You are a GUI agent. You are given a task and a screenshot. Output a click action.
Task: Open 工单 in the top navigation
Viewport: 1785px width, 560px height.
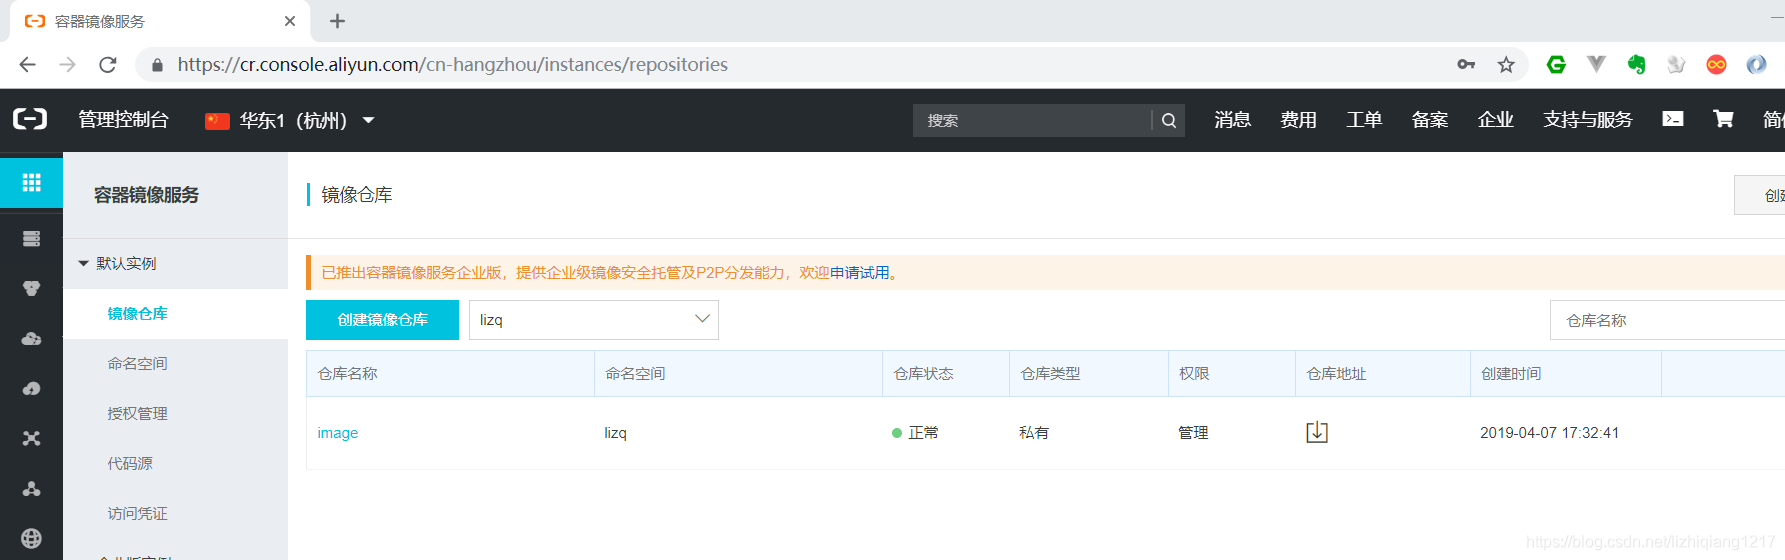click(x=1364, y=120)
